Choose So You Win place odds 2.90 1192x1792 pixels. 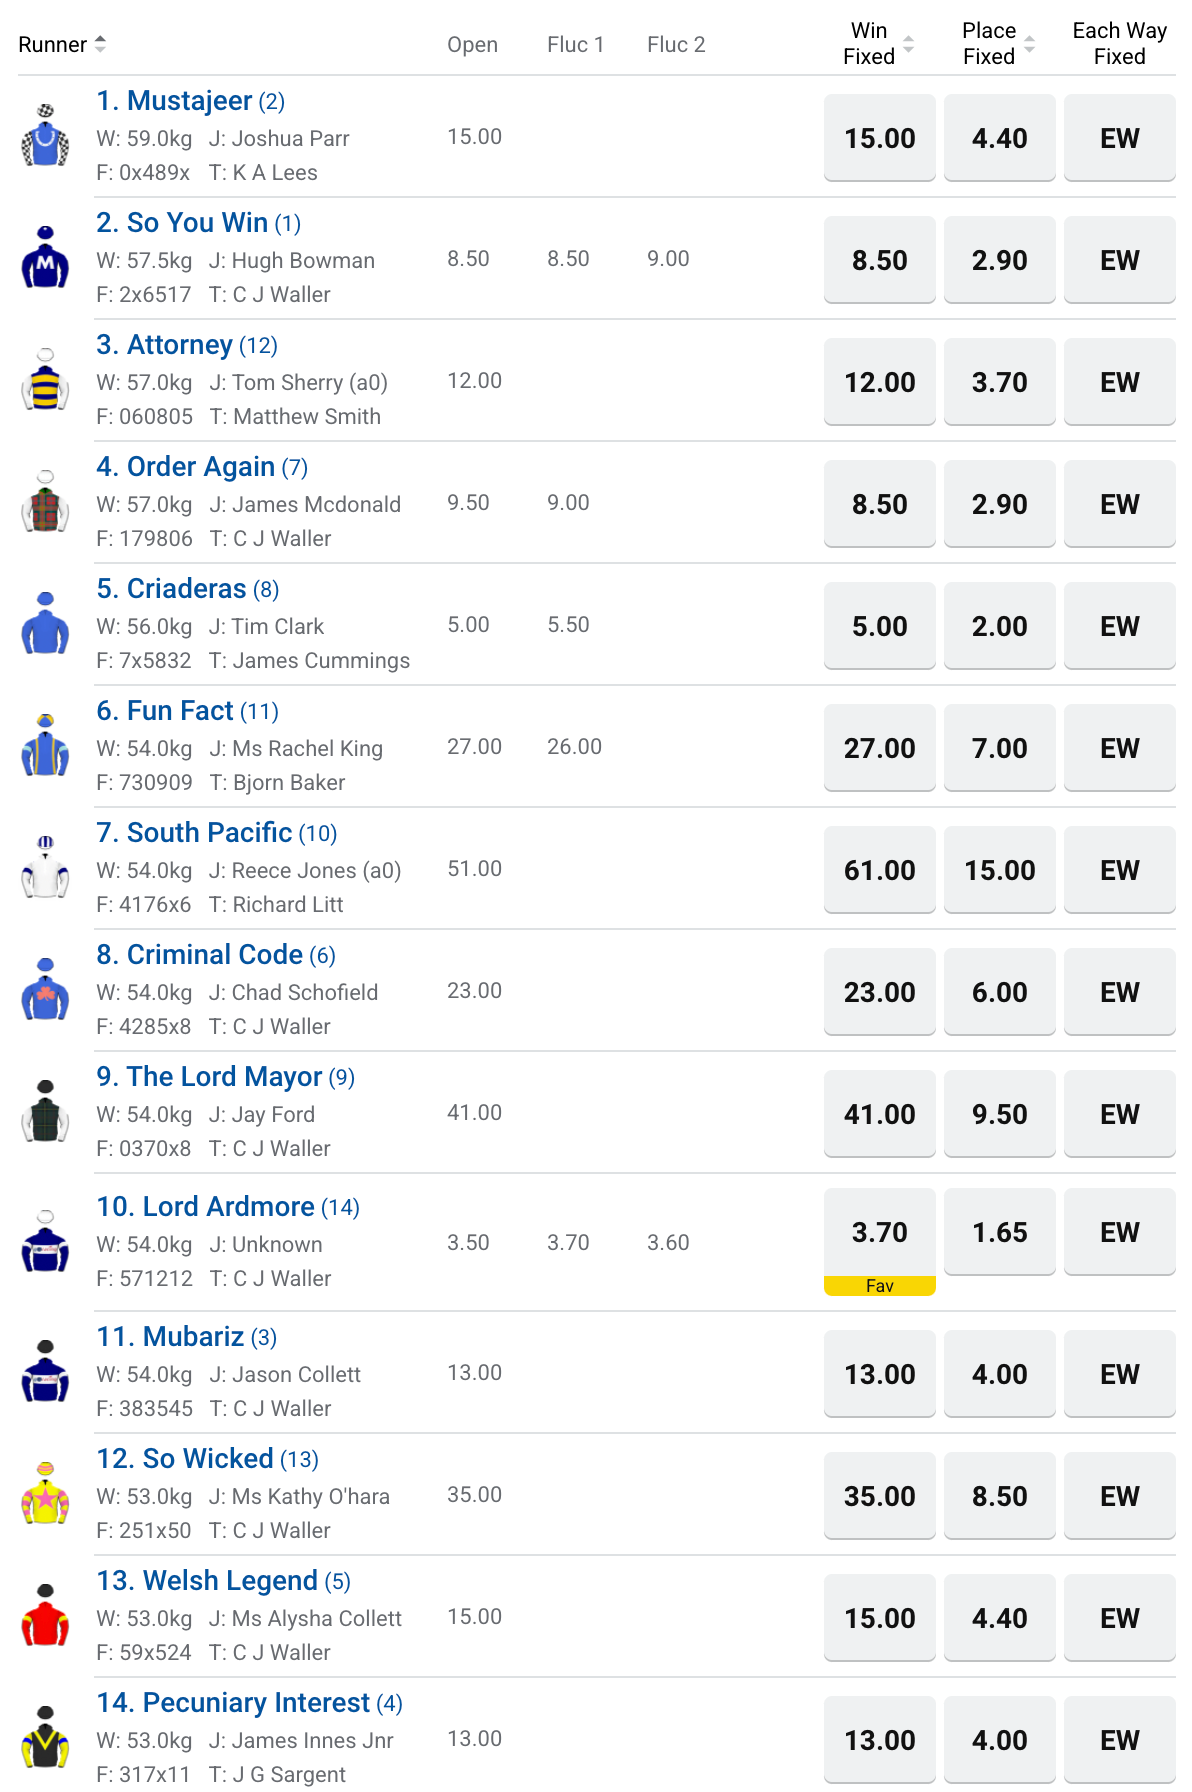pos(1000,260)
